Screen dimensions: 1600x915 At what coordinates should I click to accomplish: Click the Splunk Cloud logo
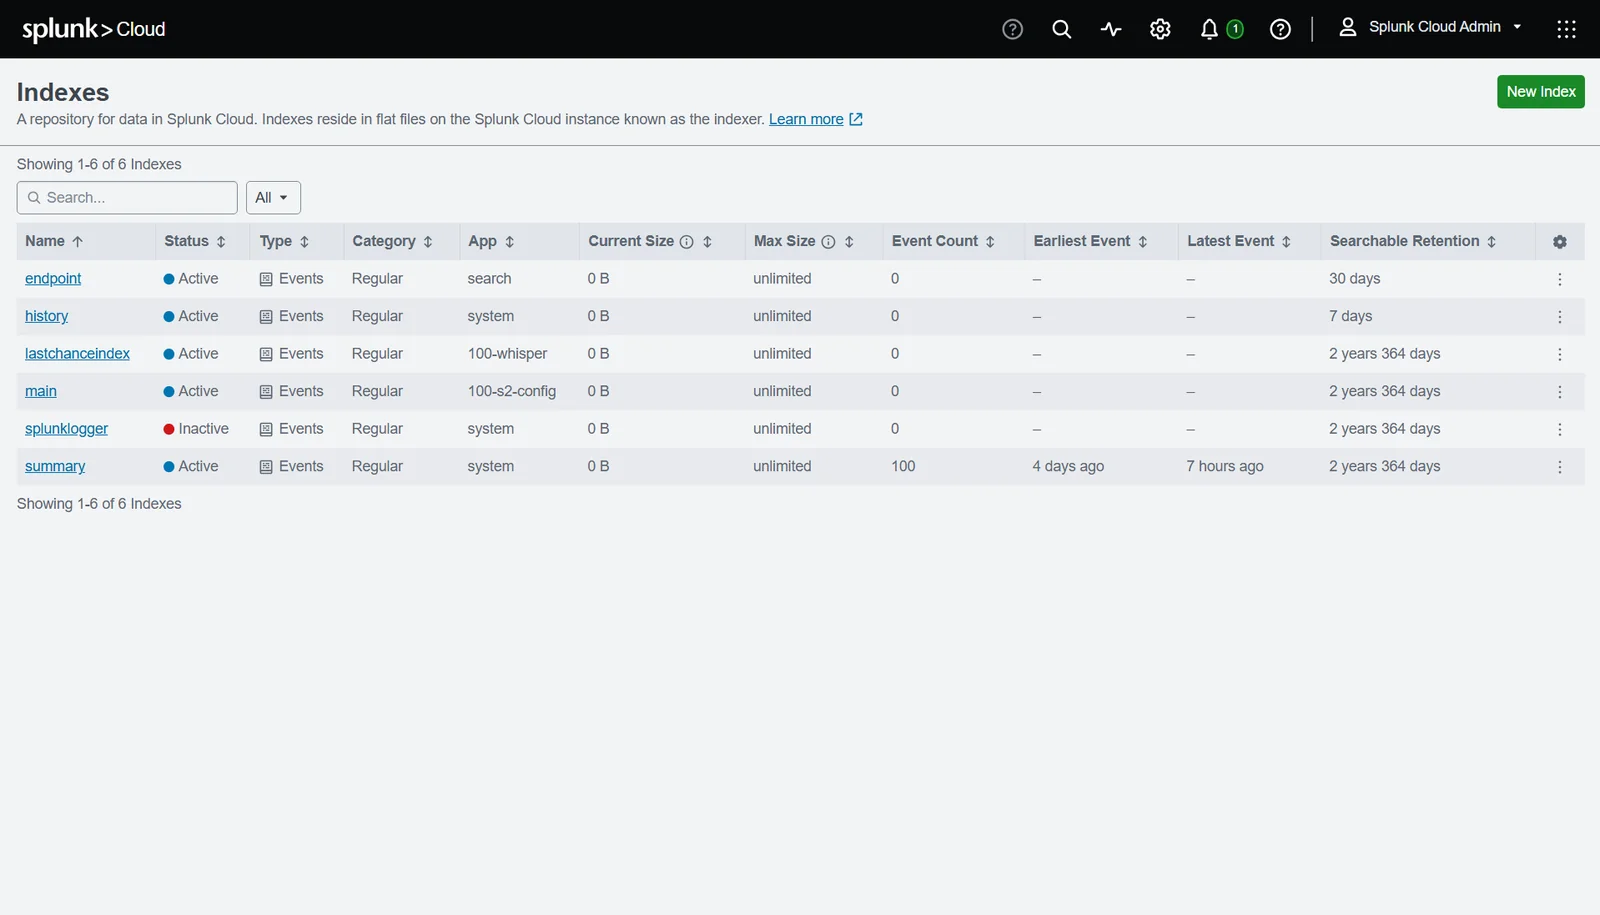tap(94, 29)
